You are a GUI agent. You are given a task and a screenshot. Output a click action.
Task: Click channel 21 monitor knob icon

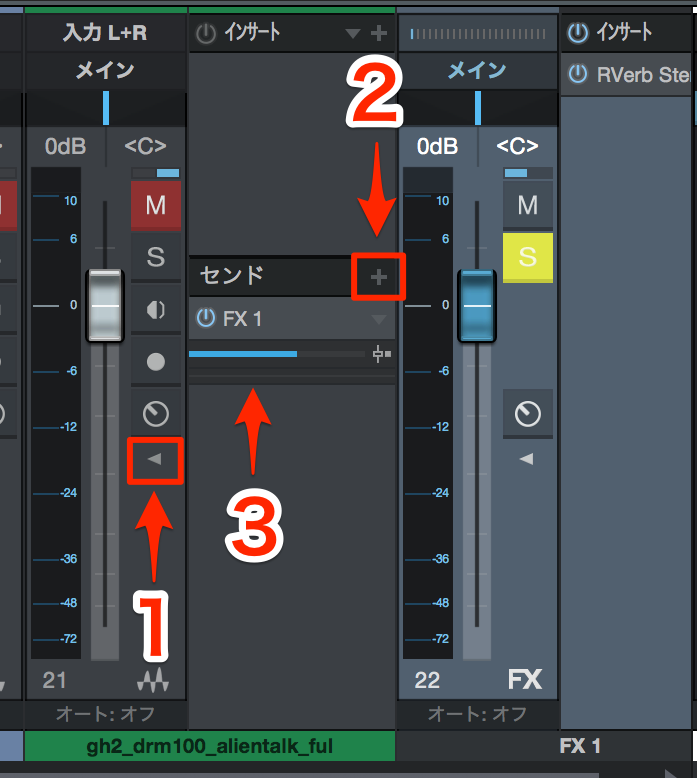(156, 413)
